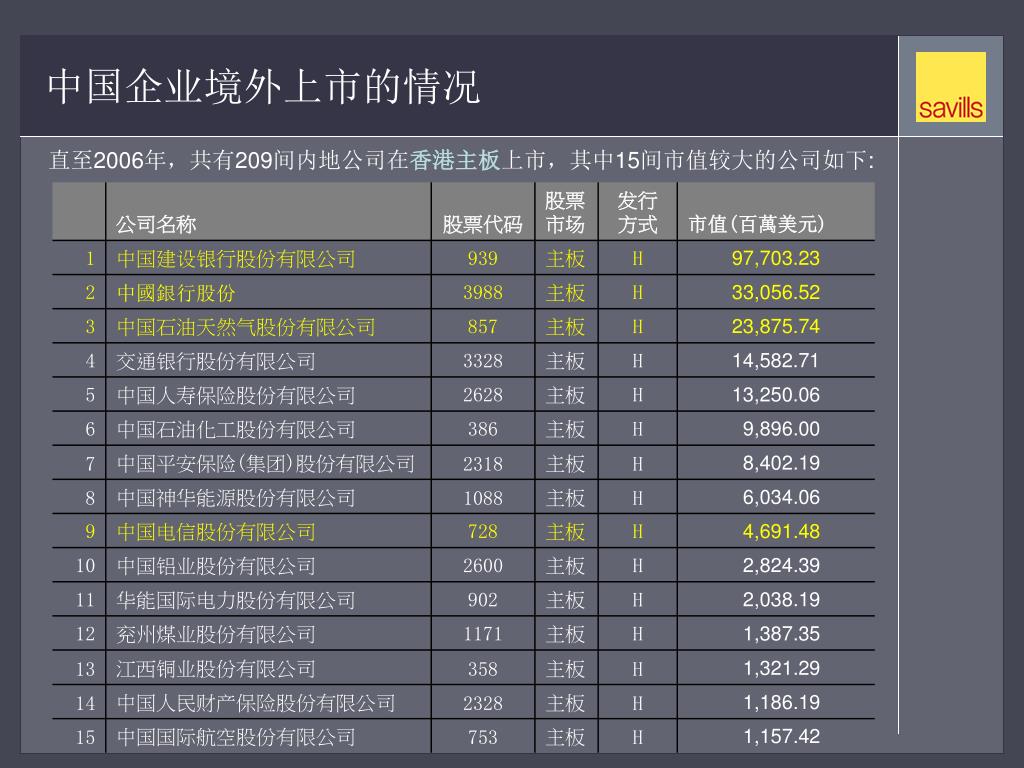Click stock code 3328
The height and width of the screenshot is (768, 1024).
tap(483, 360)
